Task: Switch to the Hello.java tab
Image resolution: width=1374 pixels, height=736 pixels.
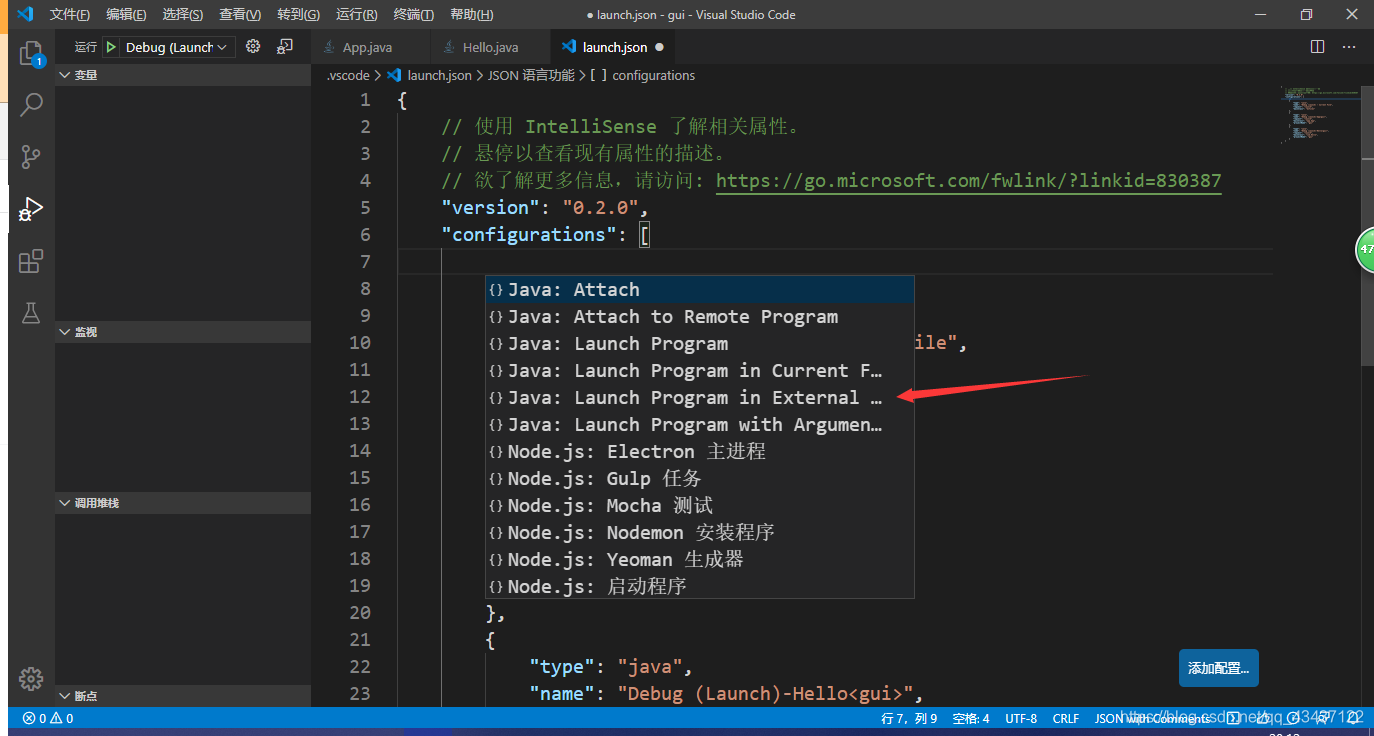Action: [489, 47]
